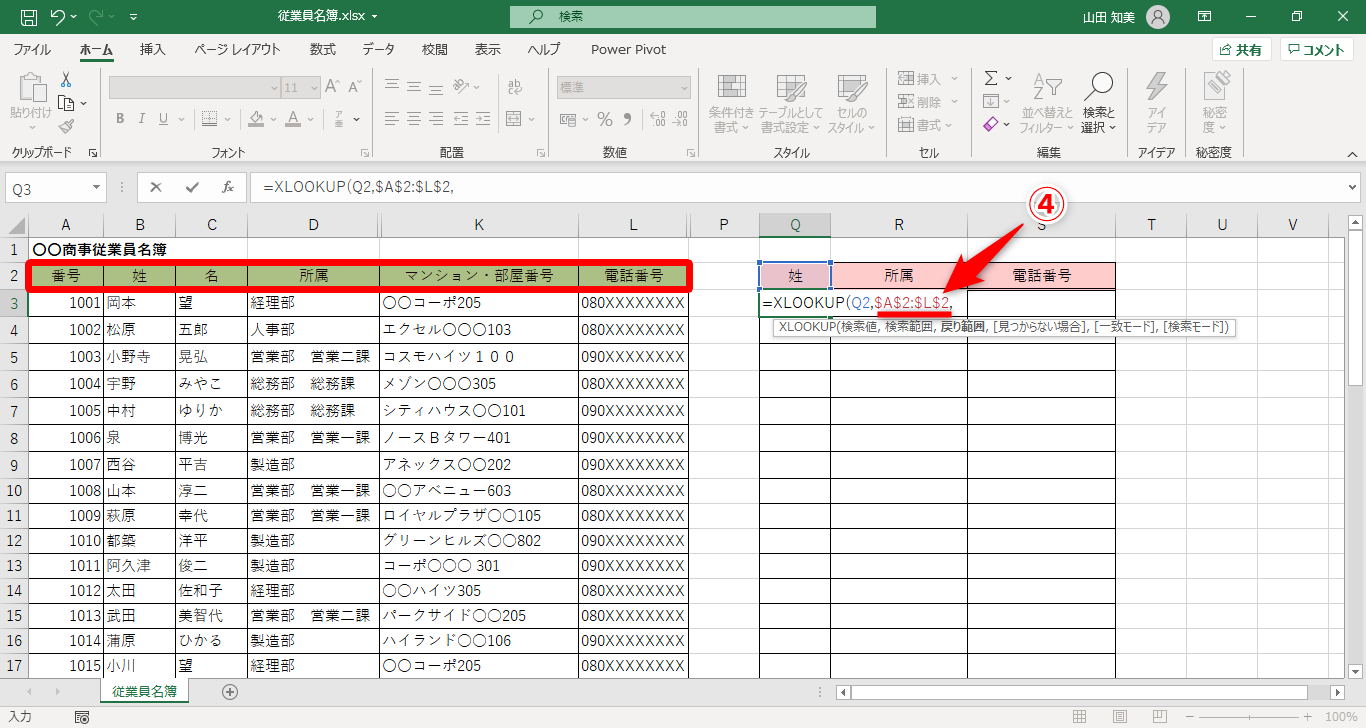Image resolution: width=1366 pixels, height=728 pixels.
Task: Undo the last action in the title bar
Action: pos(58,17)
